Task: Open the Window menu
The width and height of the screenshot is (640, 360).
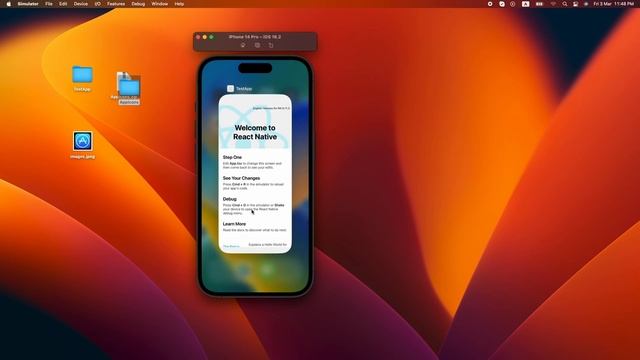Action: pyautogui.click(x=160, y=4)
